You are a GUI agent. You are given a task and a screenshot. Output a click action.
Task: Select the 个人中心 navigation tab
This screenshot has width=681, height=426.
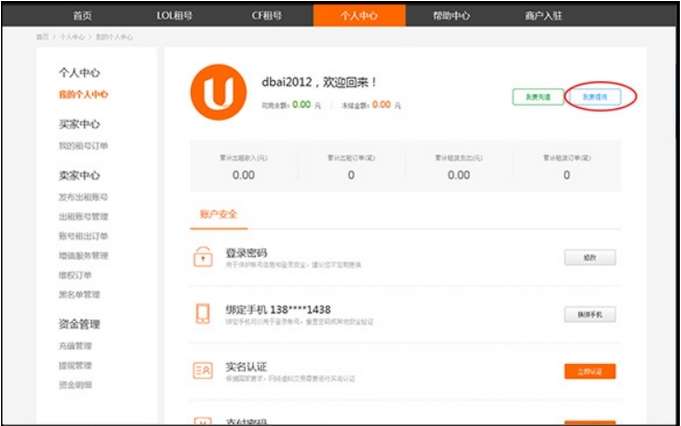359,16
